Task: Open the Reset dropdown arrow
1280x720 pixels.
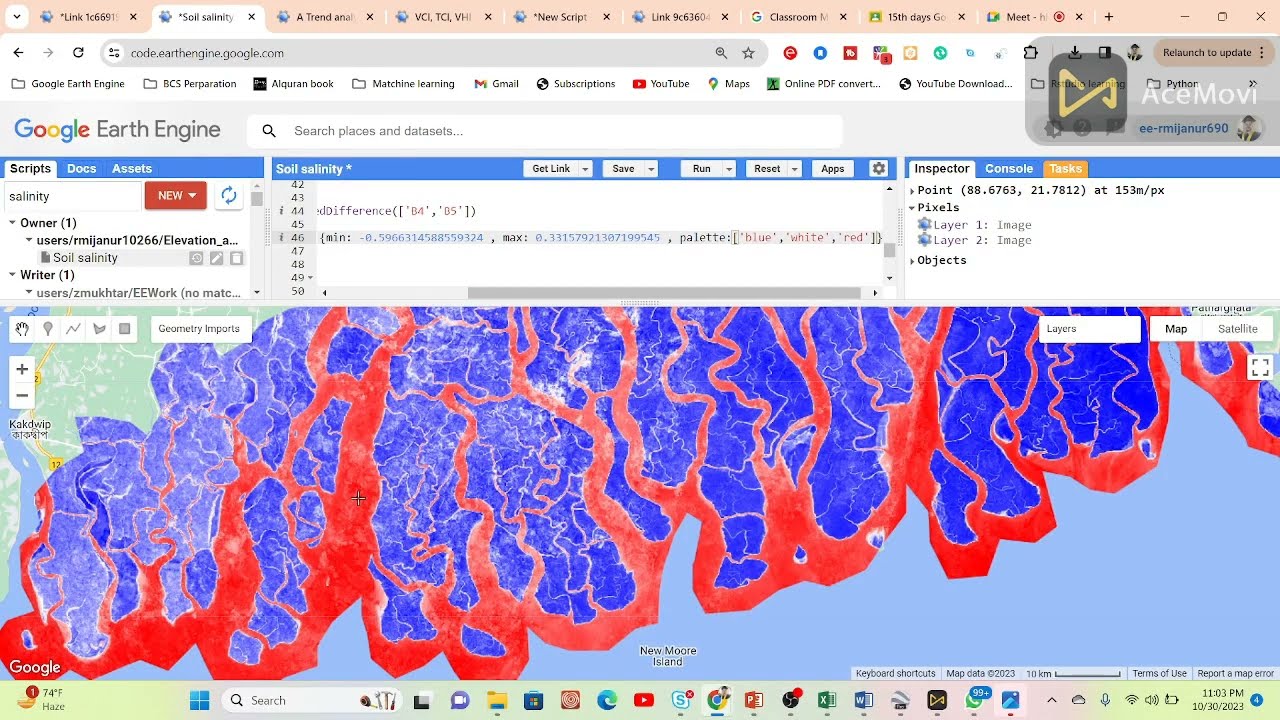Action: point(795,169)
